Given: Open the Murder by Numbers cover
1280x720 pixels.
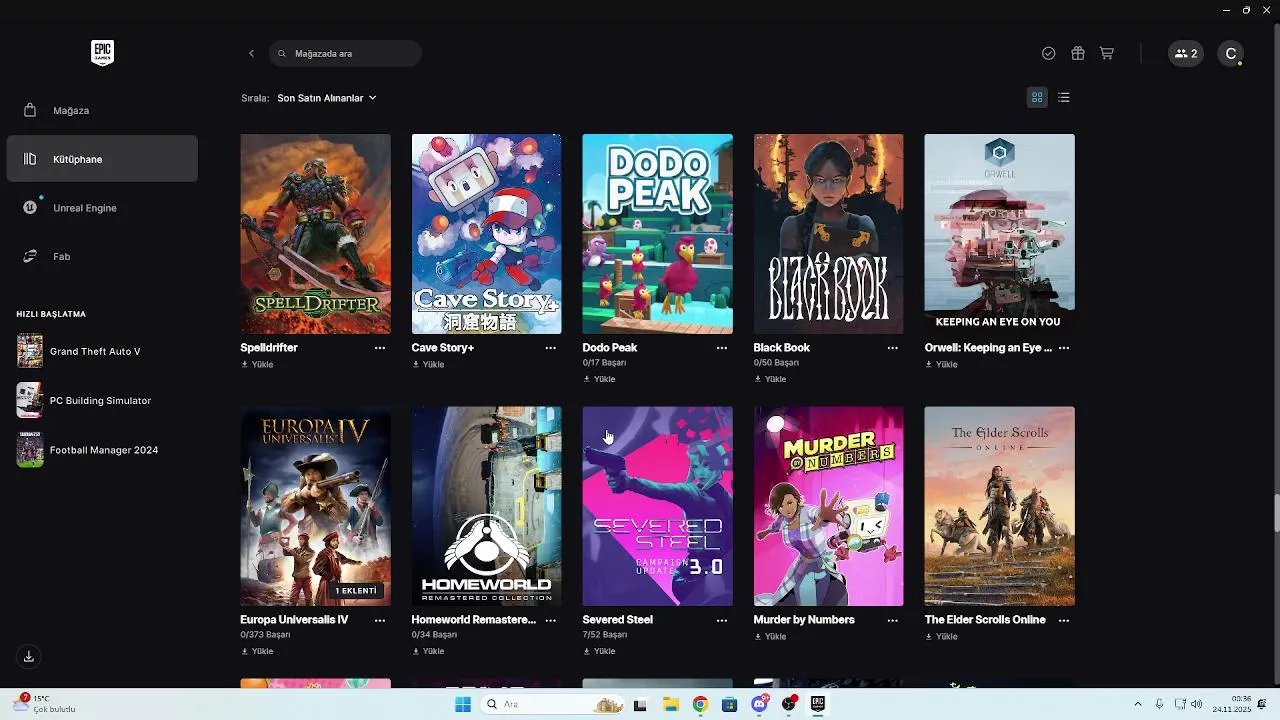Looking at the screenshot, I should 829,506.
